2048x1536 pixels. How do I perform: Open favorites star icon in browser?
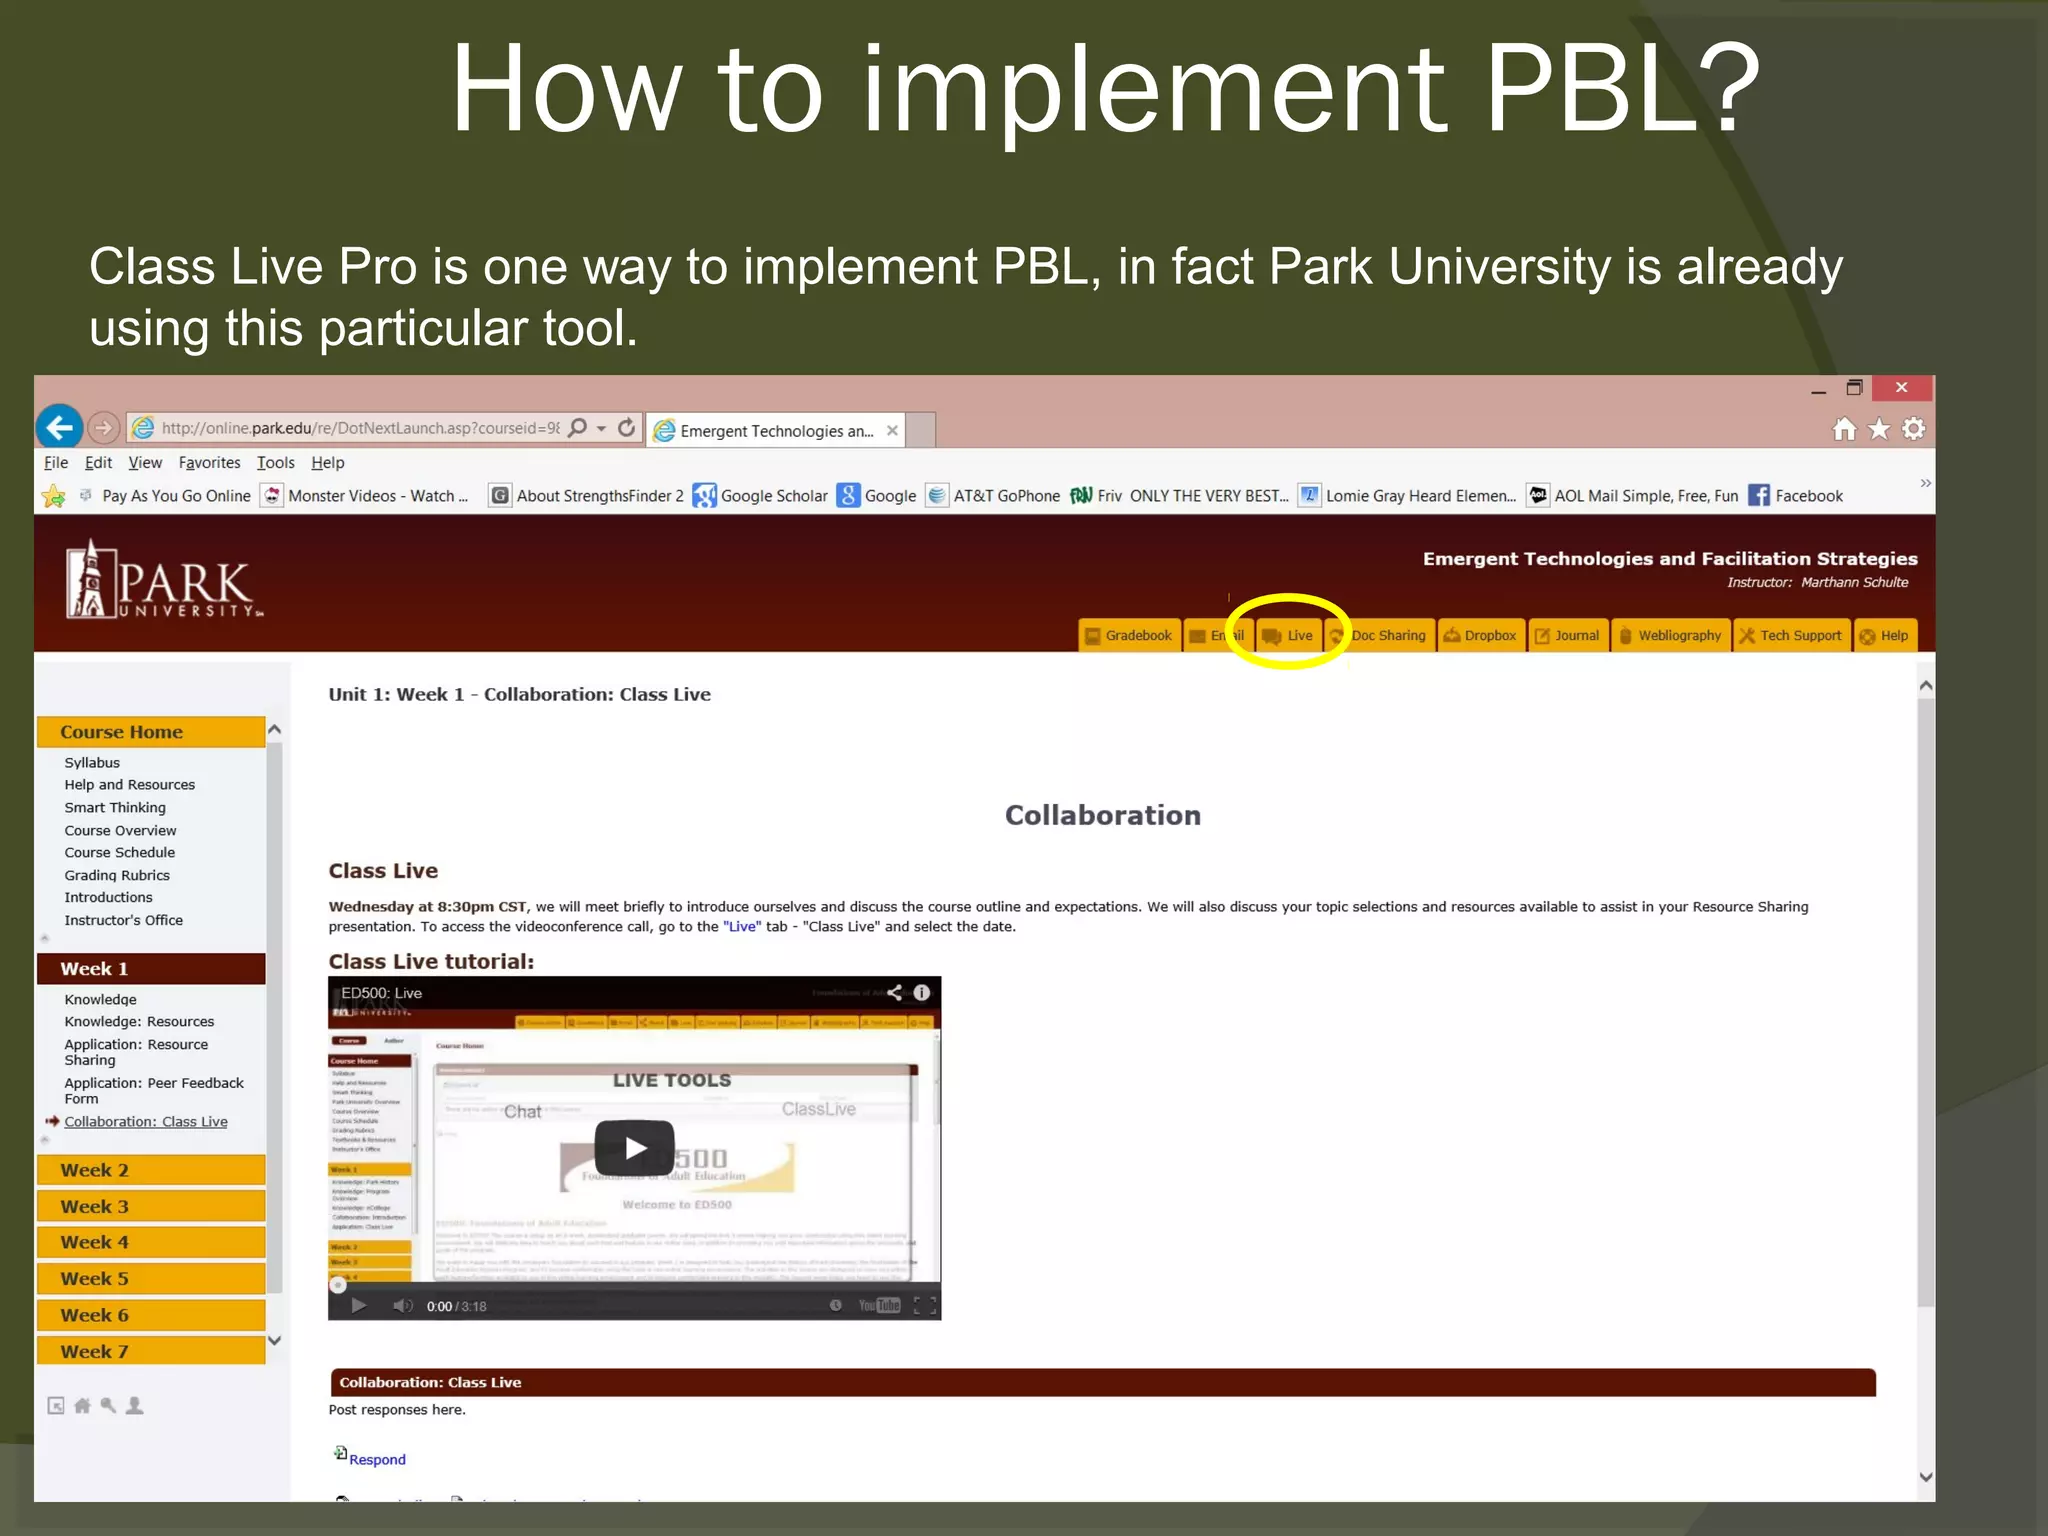click(x=1879, y=429)
